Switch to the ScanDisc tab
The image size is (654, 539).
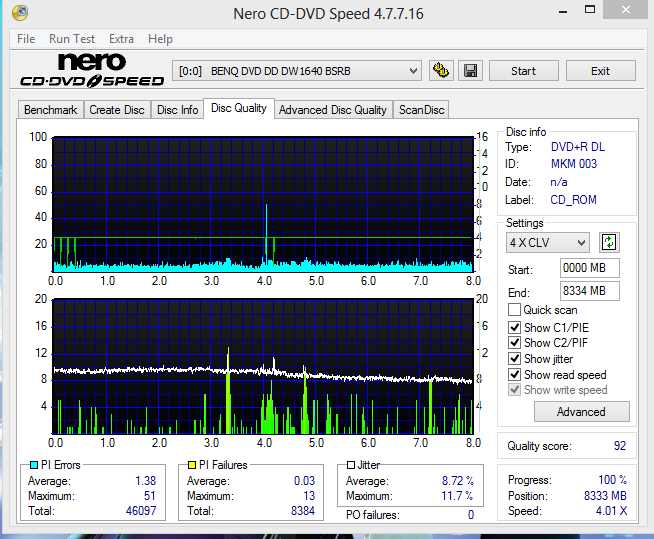tap(421, 110)
